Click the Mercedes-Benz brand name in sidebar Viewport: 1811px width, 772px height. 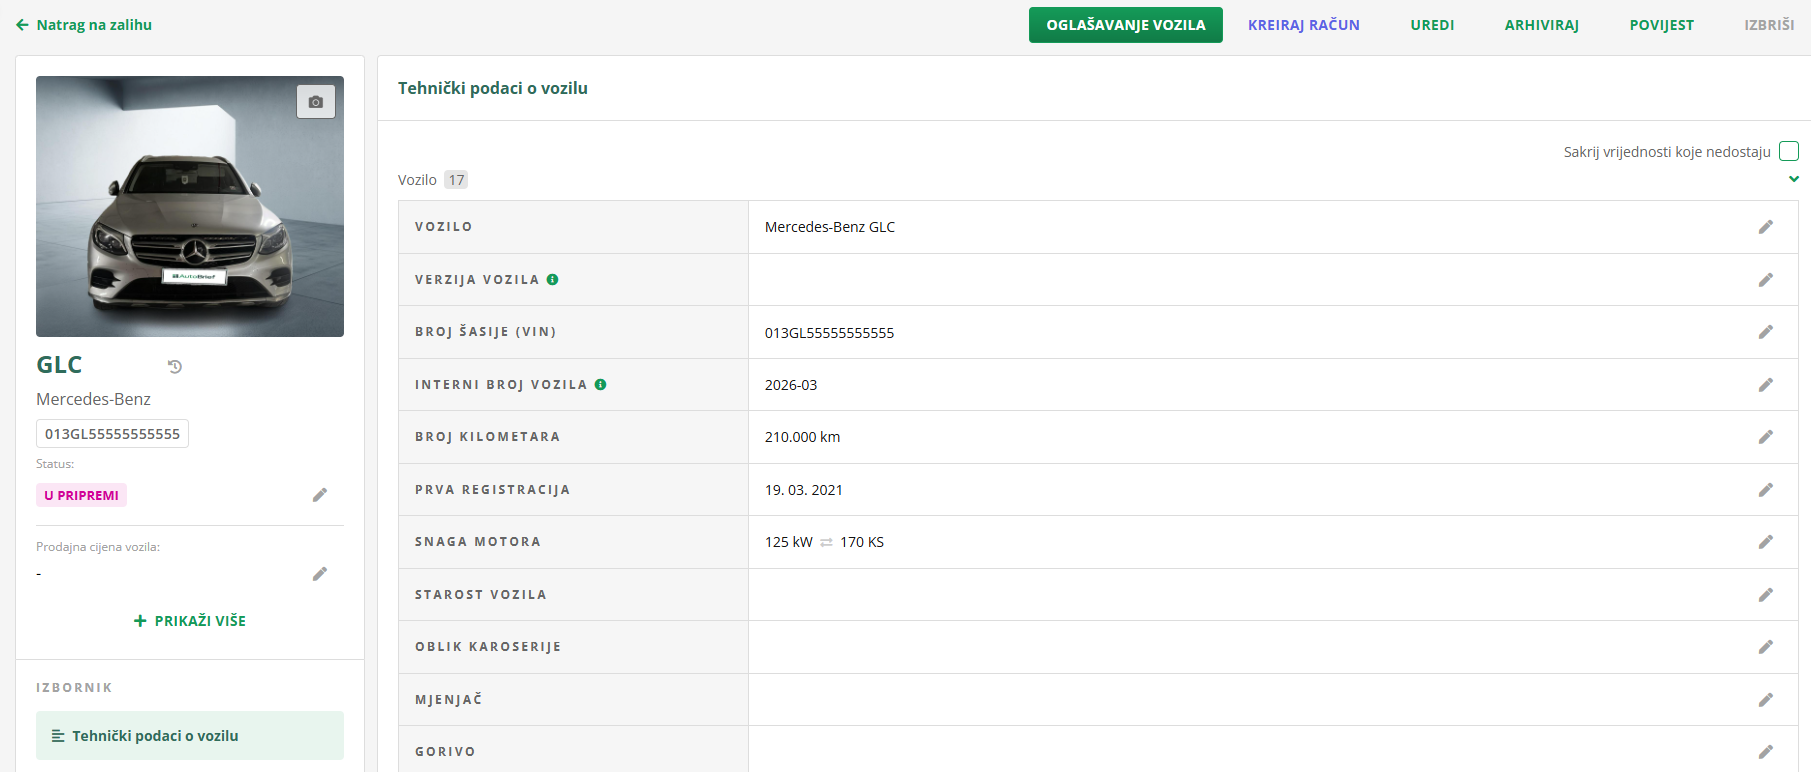pos(94,399)
